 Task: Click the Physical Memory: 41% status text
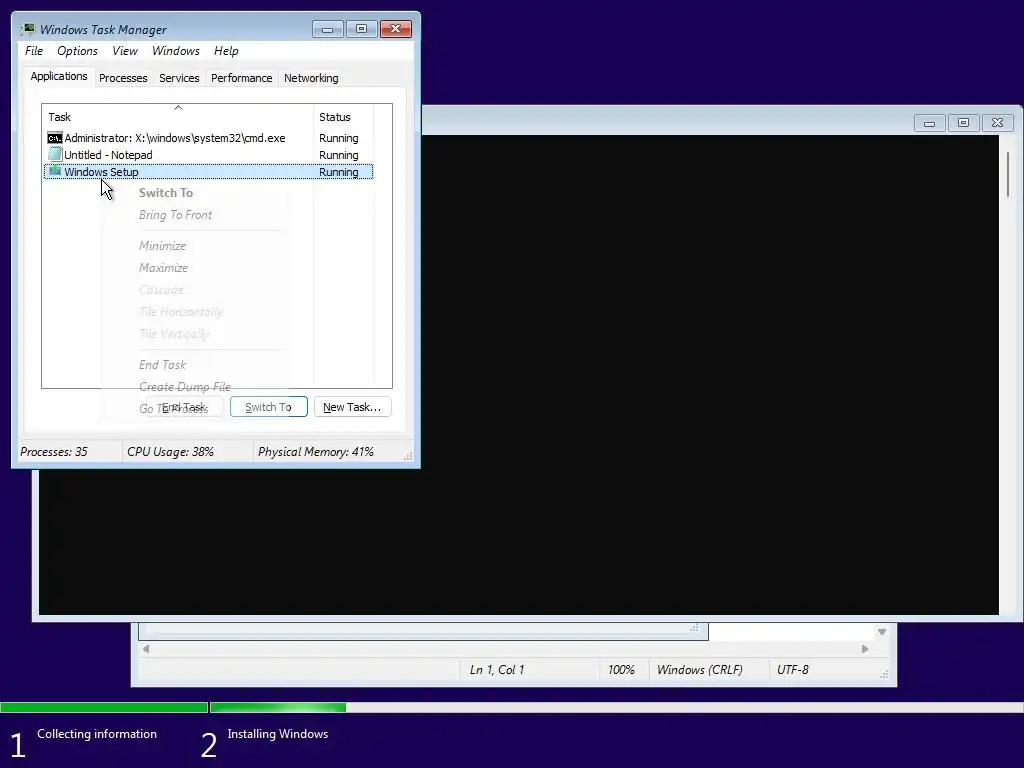pos(315,452)
